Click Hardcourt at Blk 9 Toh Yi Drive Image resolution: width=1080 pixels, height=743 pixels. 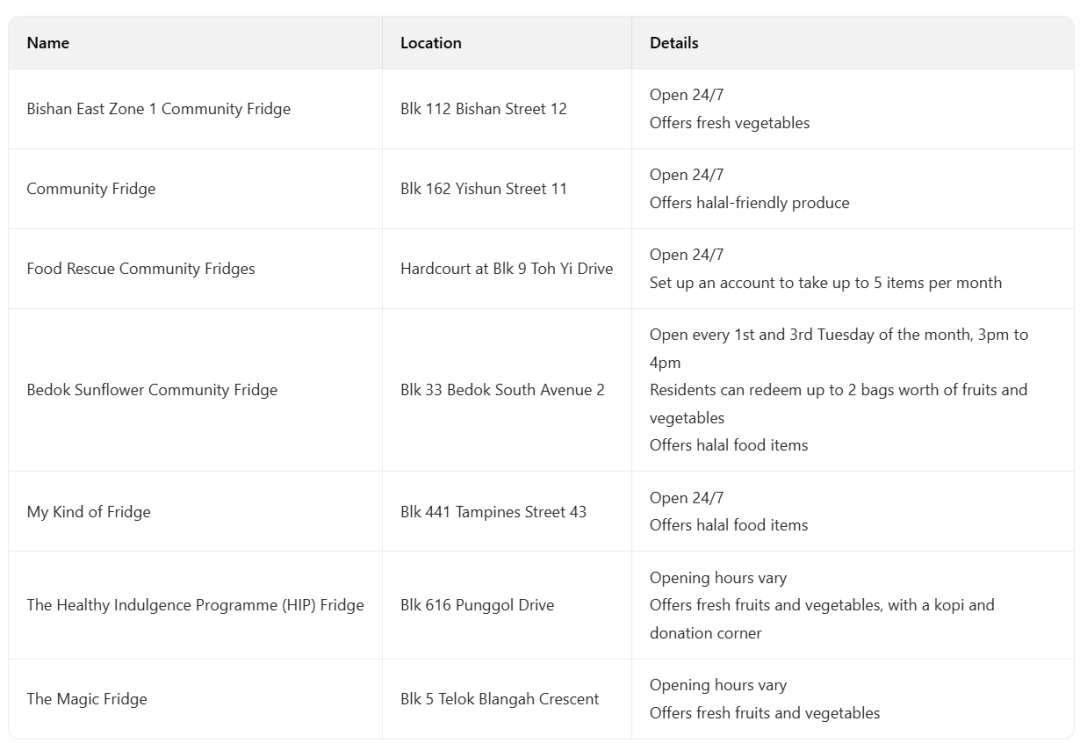(506, 269)
